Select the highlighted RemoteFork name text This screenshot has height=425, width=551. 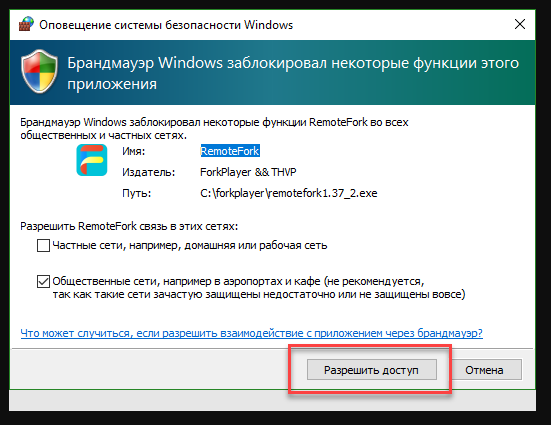[x=230, y=151]
